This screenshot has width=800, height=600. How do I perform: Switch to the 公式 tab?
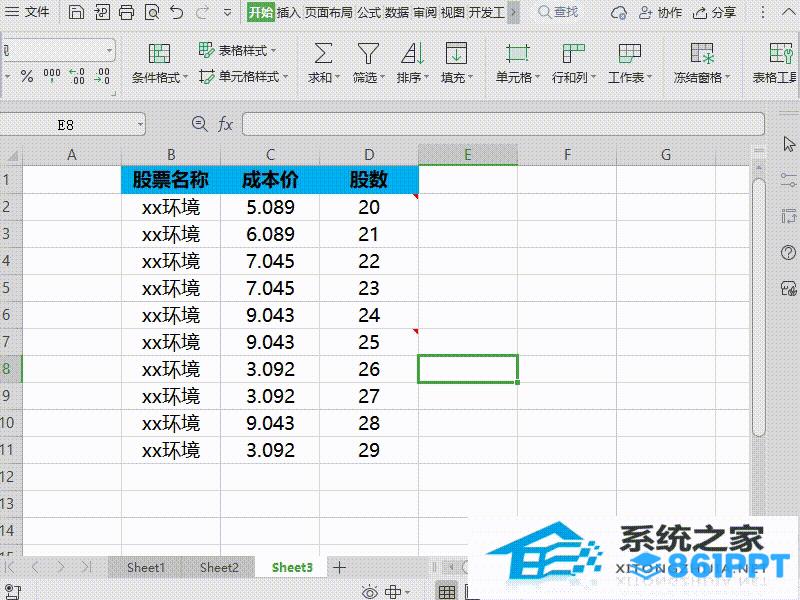[x=369, y=12]
